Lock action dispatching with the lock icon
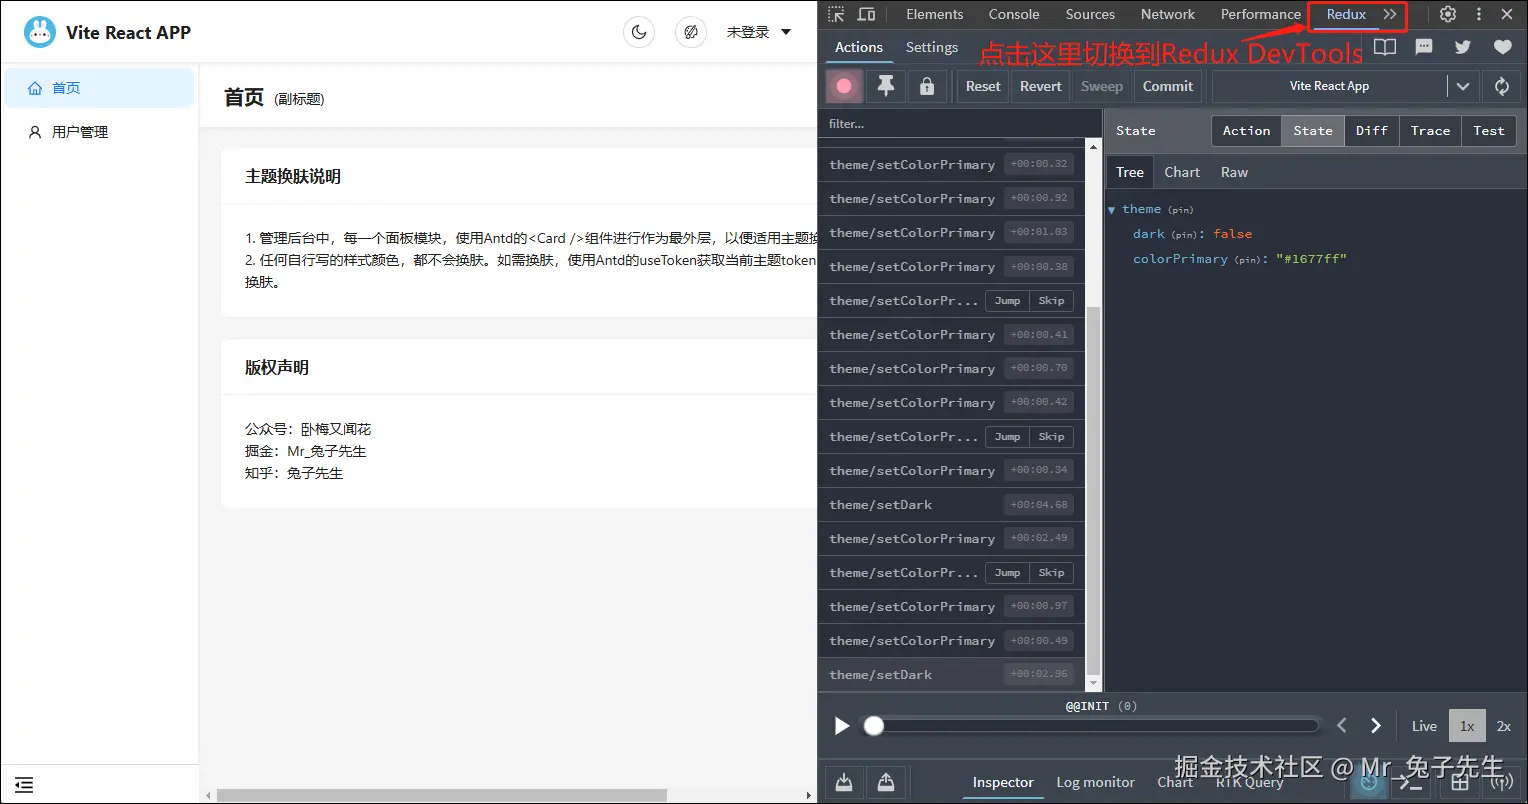The width and height of the screenshot is (1528, 804). coord(926,86)
